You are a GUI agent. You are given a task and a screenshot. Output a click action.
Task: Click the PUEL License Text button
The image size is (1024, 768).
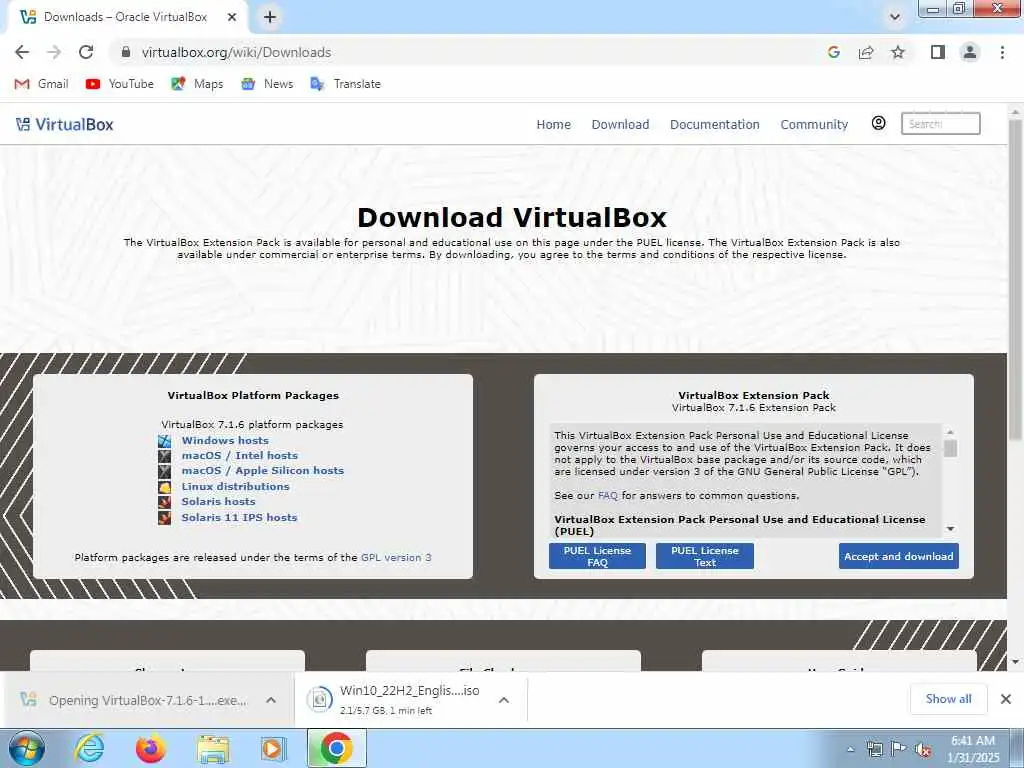[x=705, y=556]
